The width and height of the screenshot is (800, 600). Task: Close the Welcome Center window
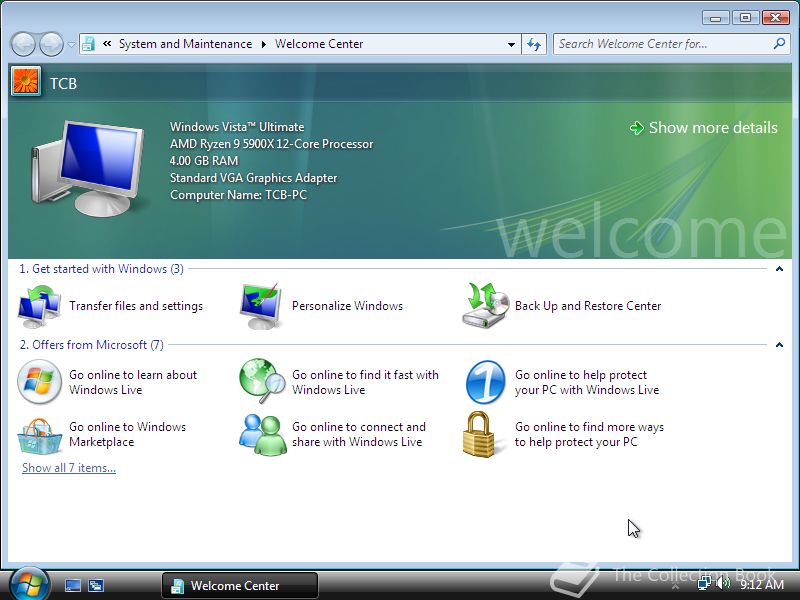pos(776,18)
